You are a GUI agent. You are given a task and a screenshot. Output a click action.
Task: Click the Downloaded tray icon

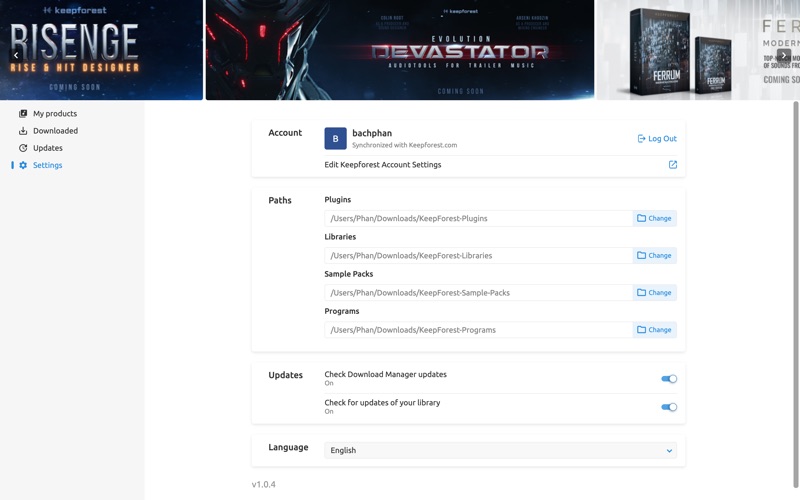pyautogui.click(x=23, y=131)
